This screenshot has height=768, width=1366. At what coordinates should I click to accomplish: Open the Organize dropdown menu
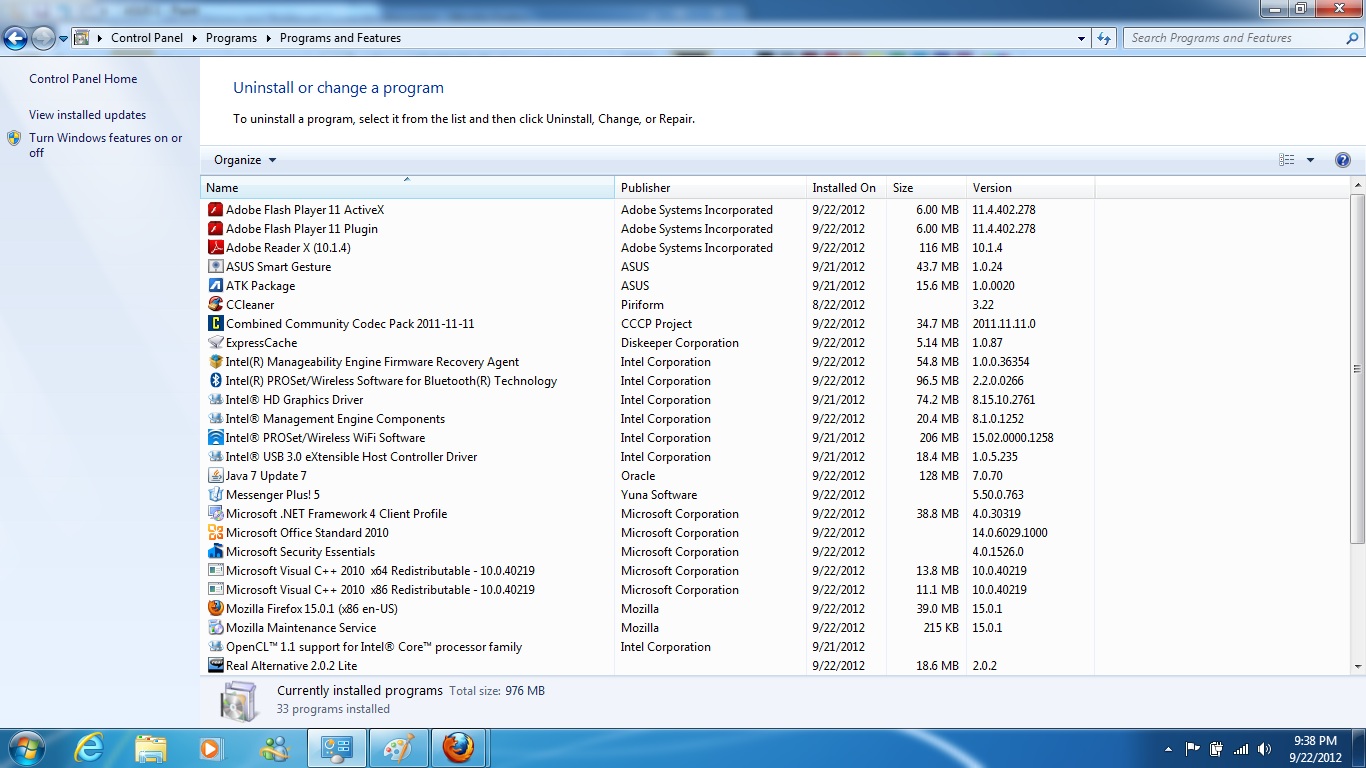[245, 160]
